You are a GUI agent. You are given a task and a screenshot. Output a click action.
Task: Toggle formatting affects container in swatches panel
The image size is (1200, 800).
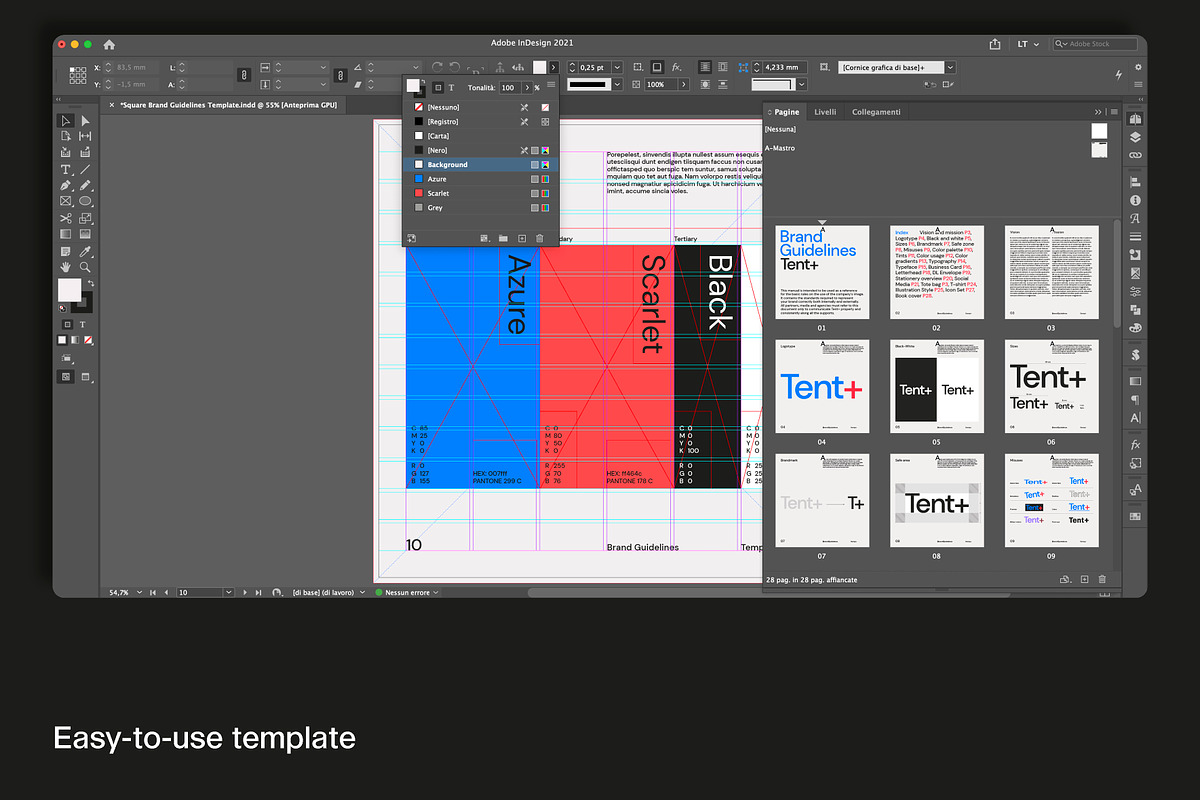coord(437,87)
